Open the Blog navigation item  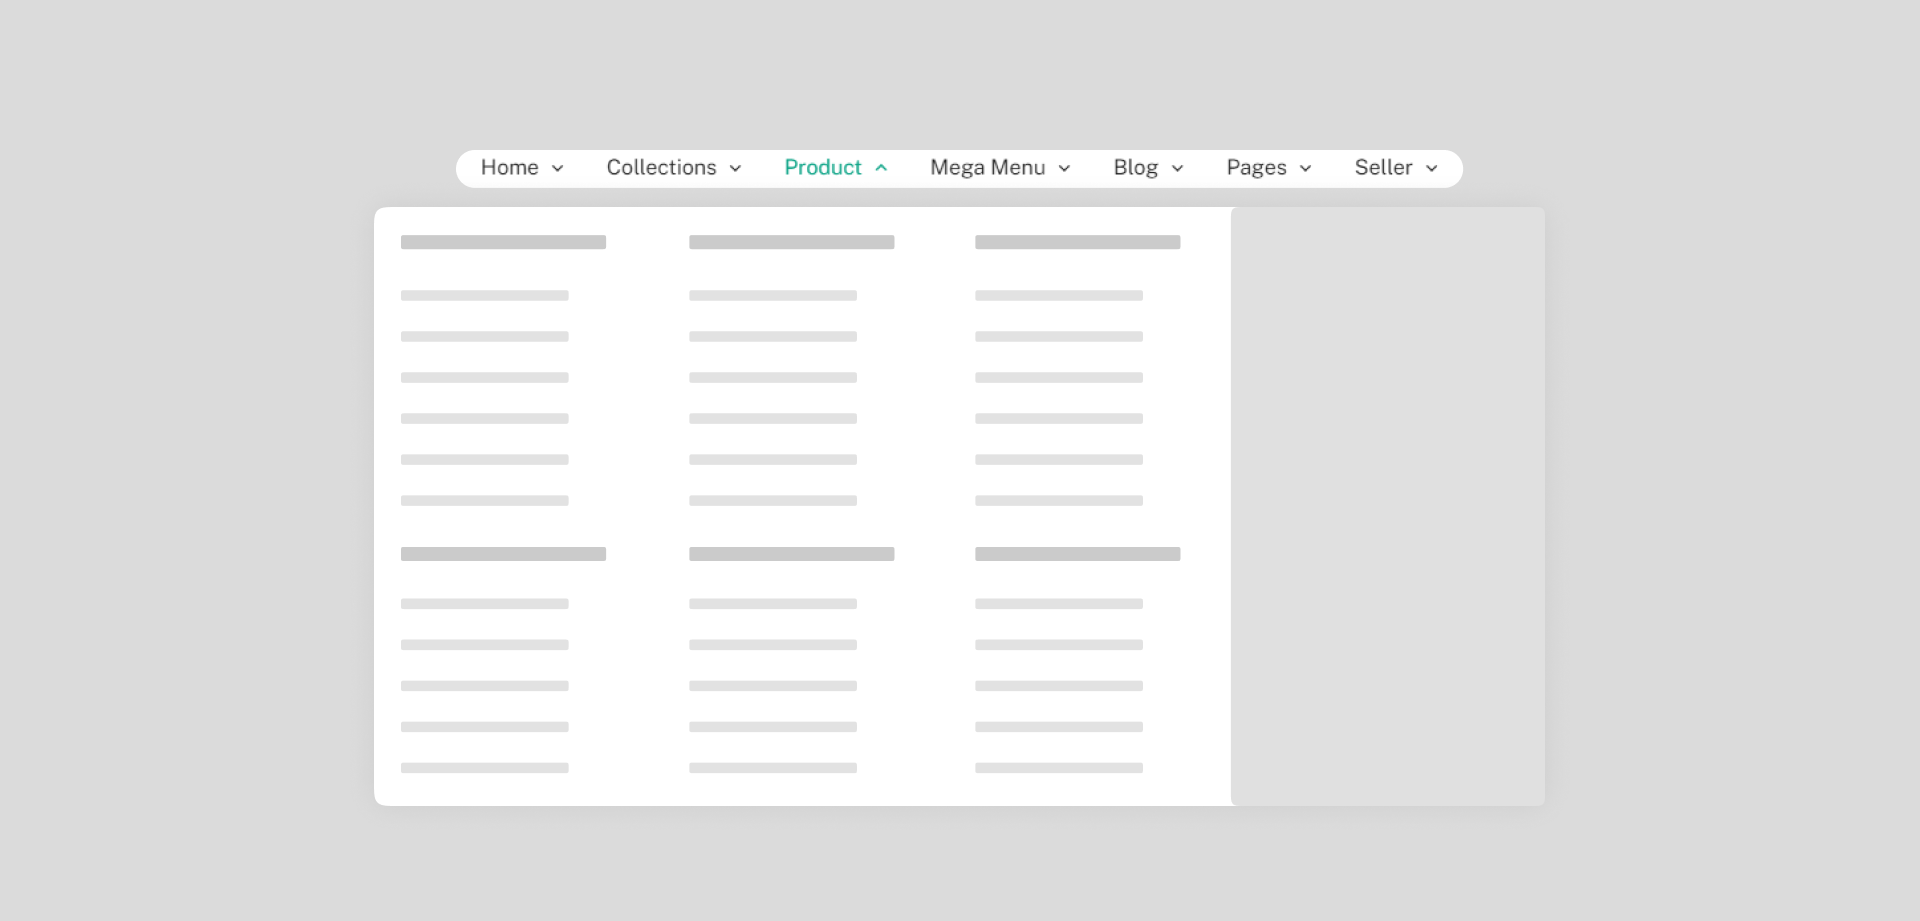1135,168
